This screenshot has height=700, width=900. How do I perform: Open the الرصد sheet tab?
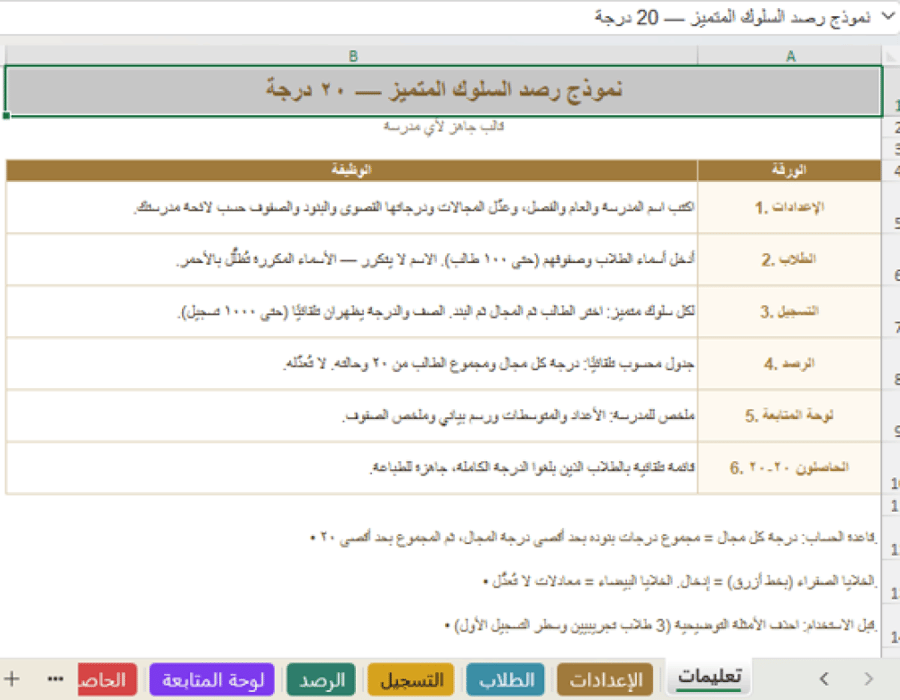pyautogui.click(x=321, y=680)
